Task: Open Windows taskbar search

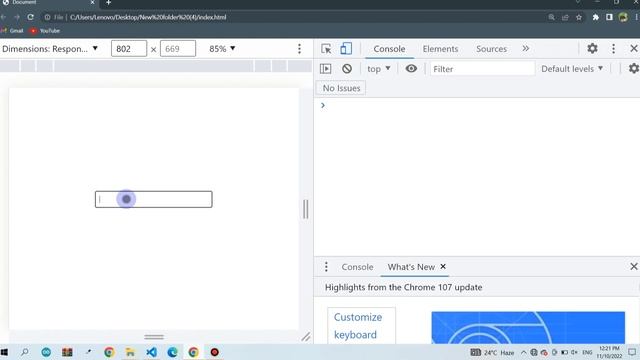Action: pos(24,352)
